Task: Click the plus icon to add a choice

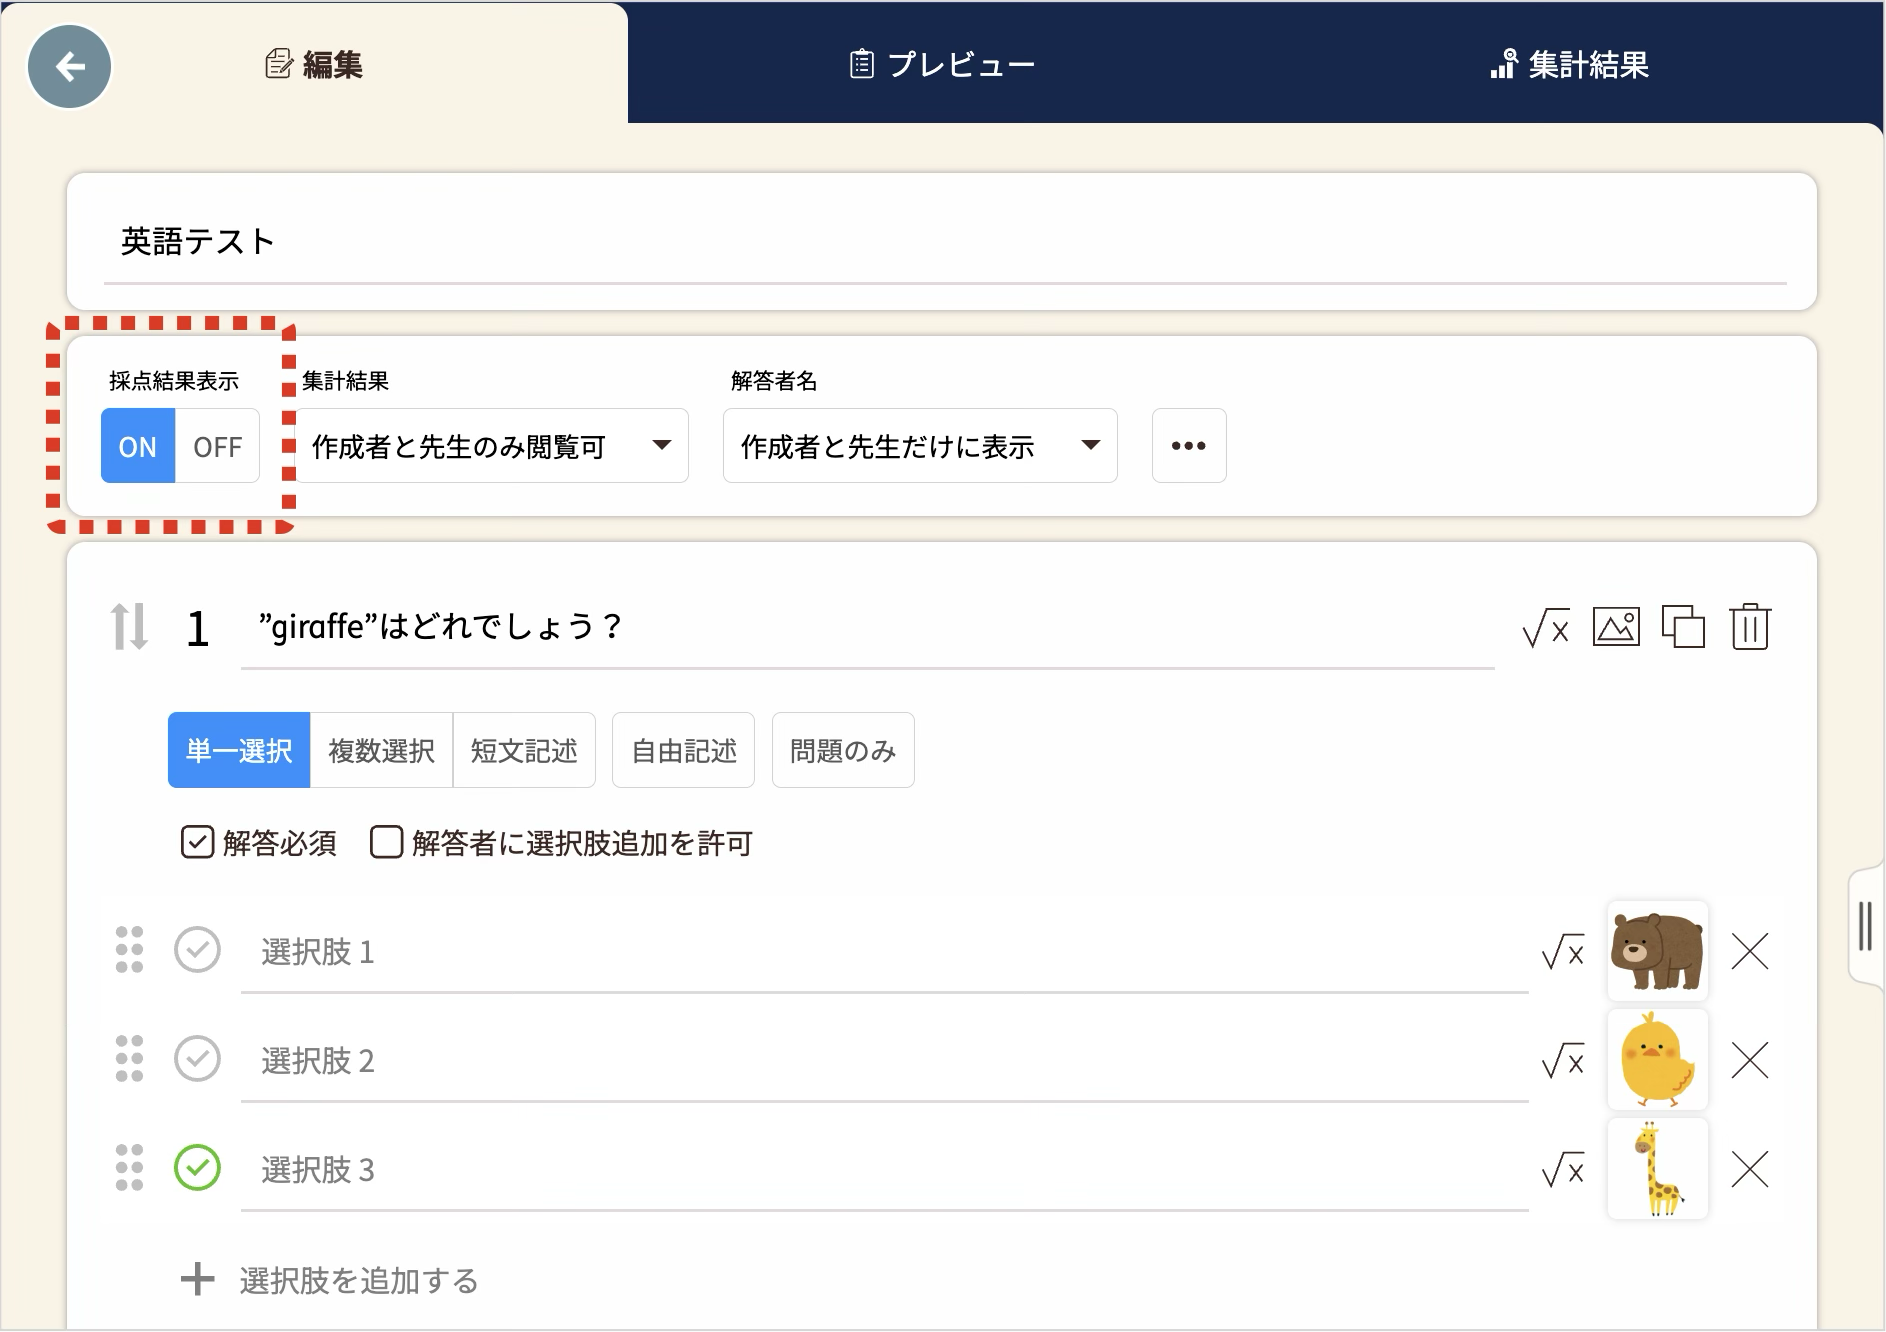Action: [x=197, y=1279]
